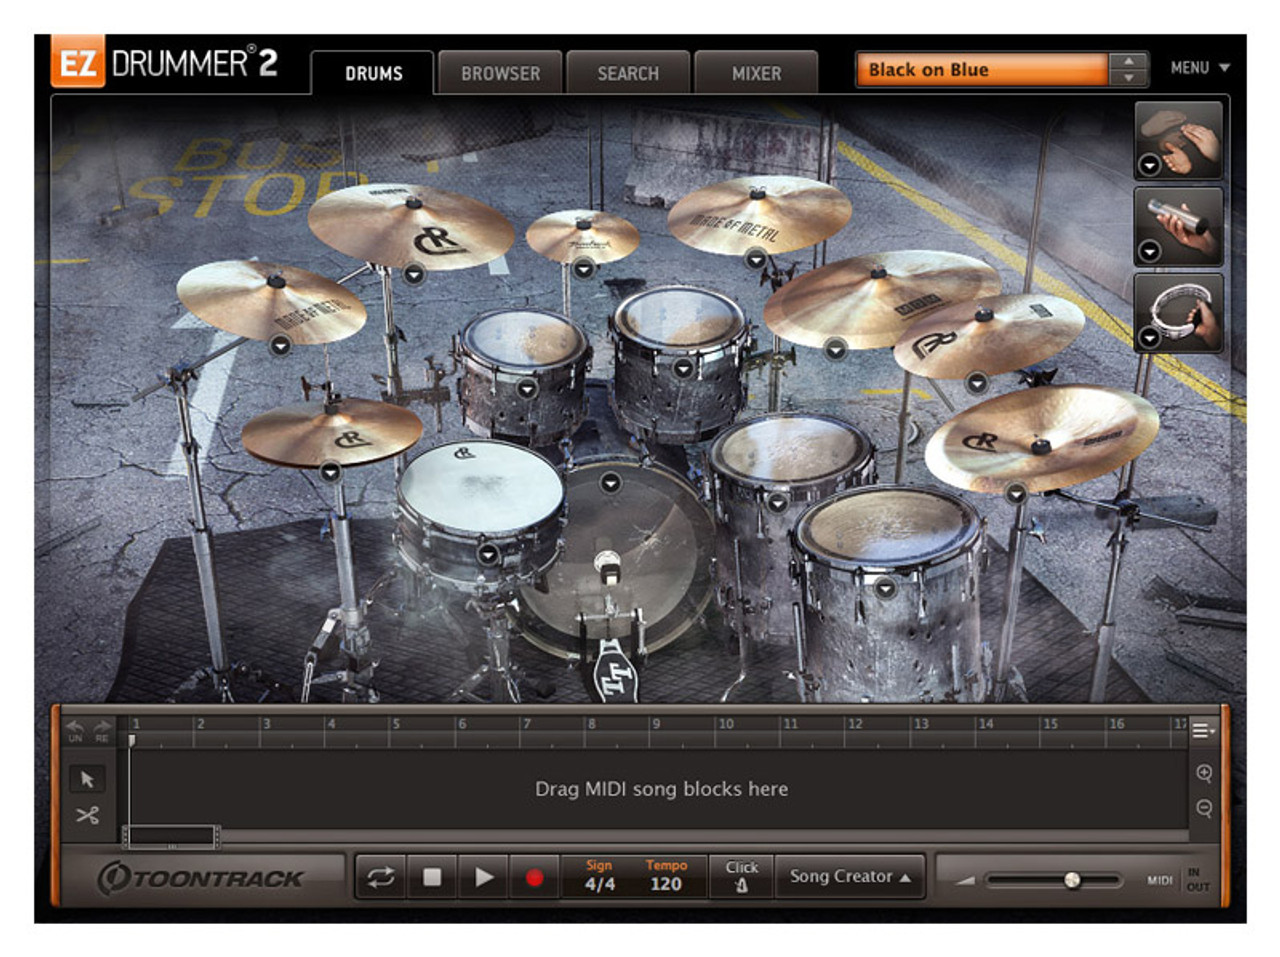Image resolution: width=1280 pixels, height=957 pixels.
Task: Select the arrow pointer tool in the song track
Action: pyautogui.click(x=87, y=779)
